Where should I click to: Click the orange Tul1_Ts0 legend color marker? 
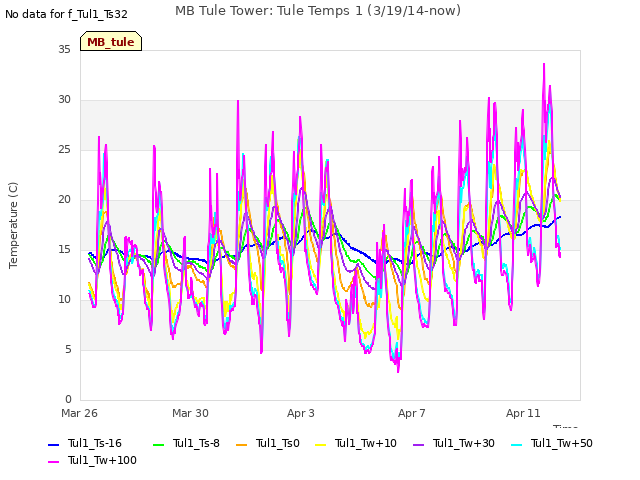242,444
